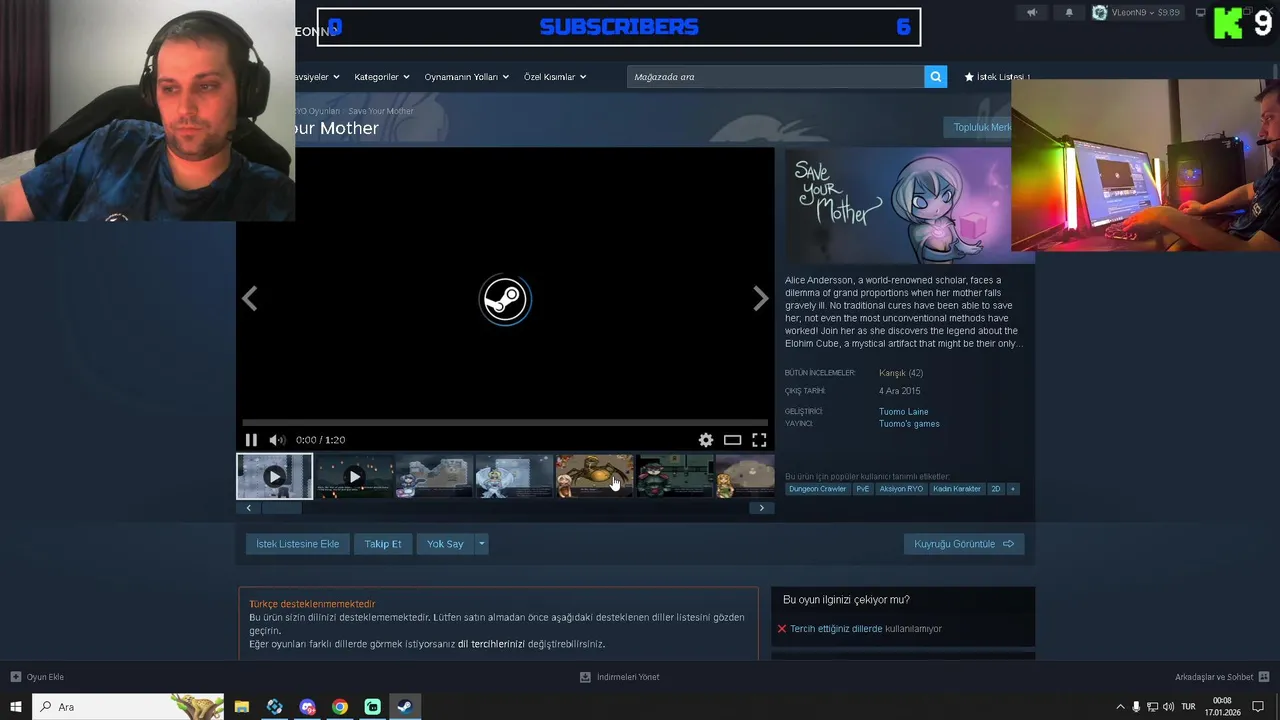
Task: Select the Aksiyon RYO tag
Action: point(901,489)
